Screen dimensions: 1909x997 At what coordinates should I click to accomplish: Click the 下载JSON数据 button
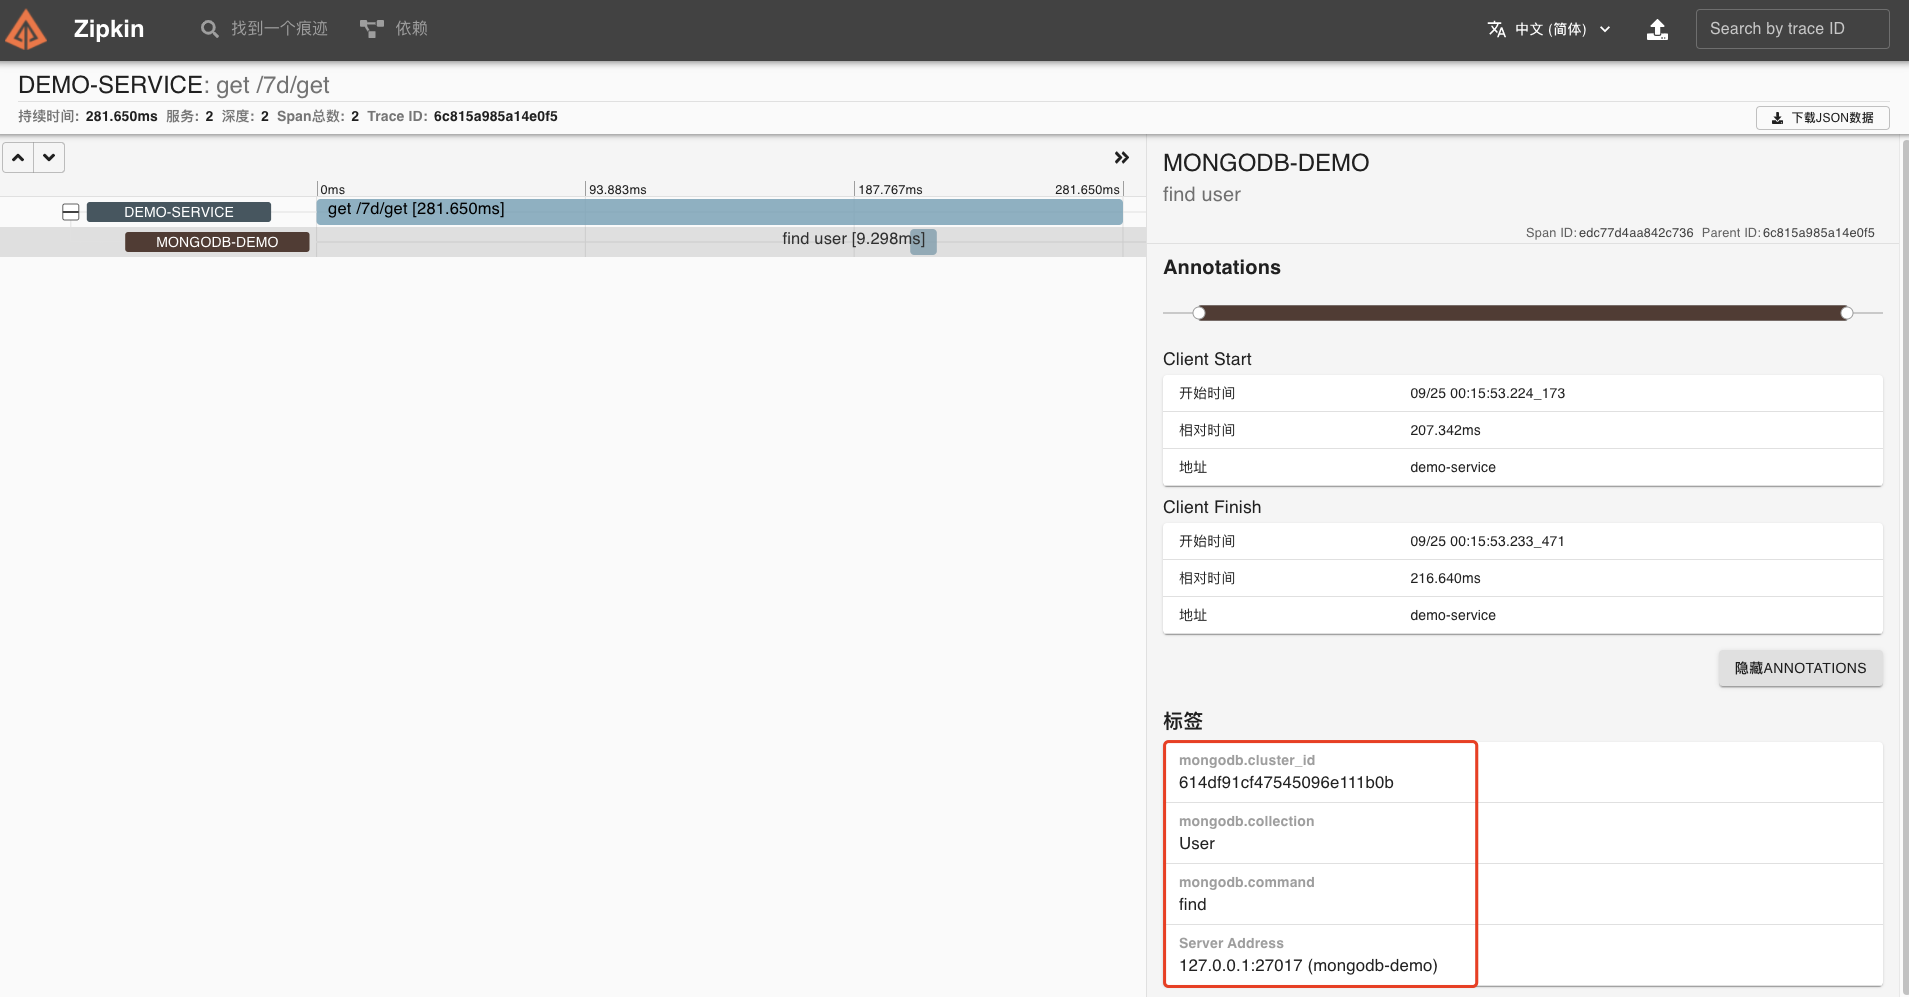point(1822,118)
